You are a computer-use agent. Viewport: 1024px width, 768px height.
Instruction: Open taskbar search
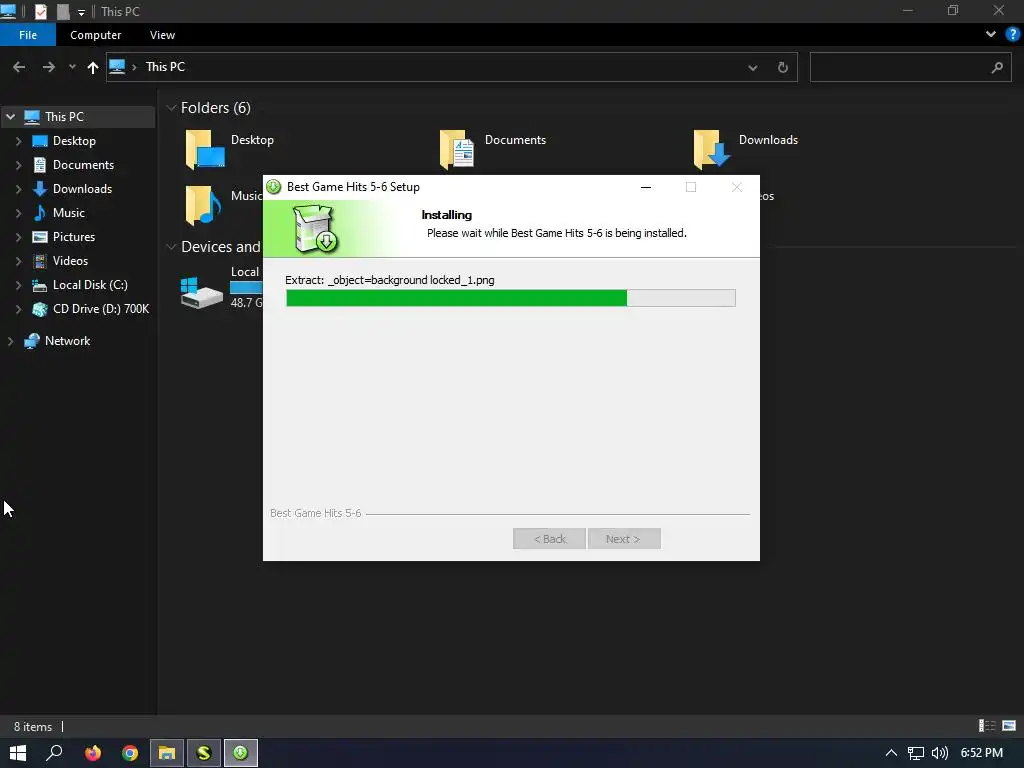point(54,753)
